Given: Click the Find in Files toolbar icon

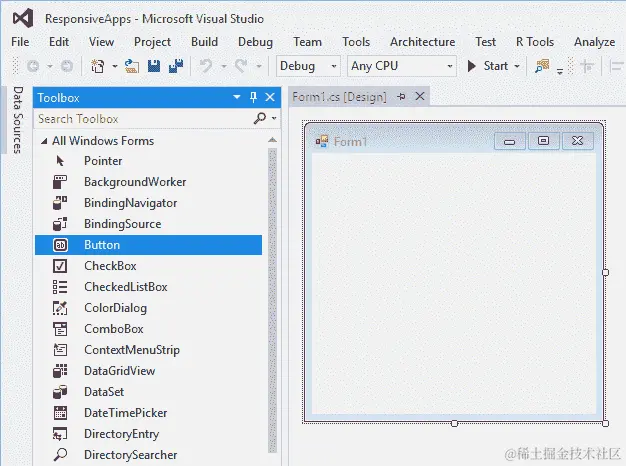Looking at the screenshot, I should coord(542,66).
